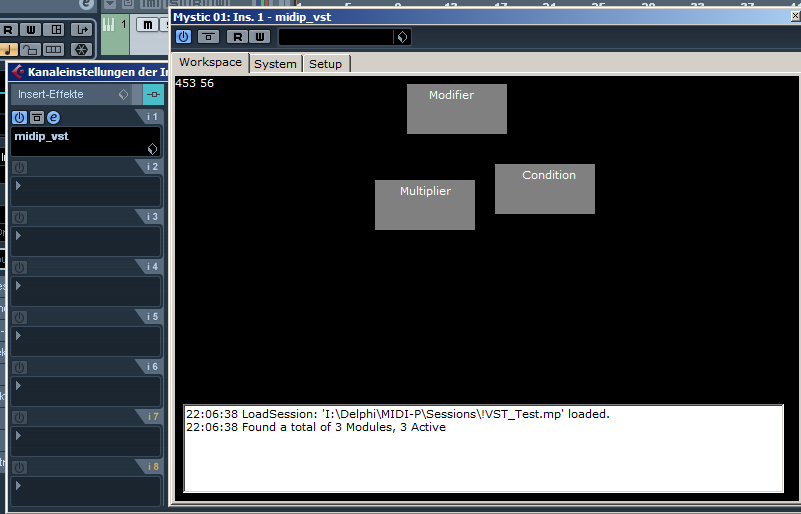Click coordinate readout 453 56
This screenshot has width=801, height=514.
pyautogui.click(x=195, y=83)
